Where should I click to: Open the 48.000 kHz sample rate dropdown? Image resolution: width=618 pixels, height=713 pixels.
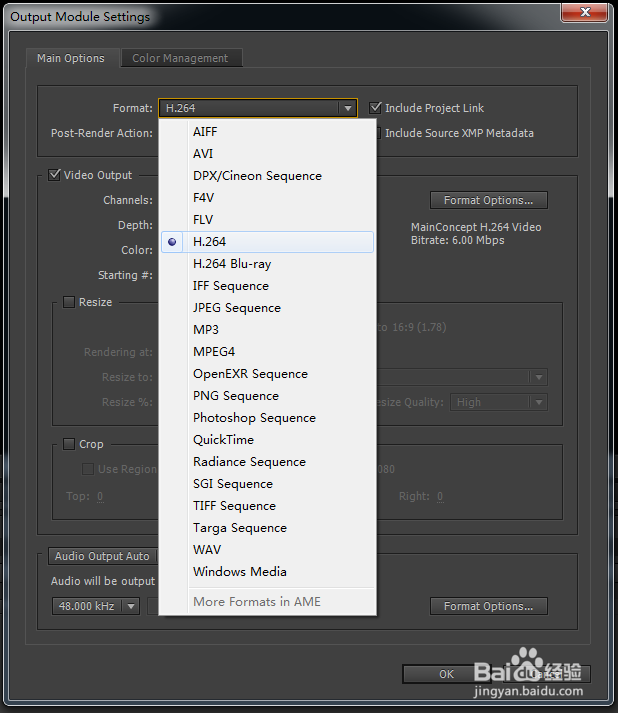(96, 606)
